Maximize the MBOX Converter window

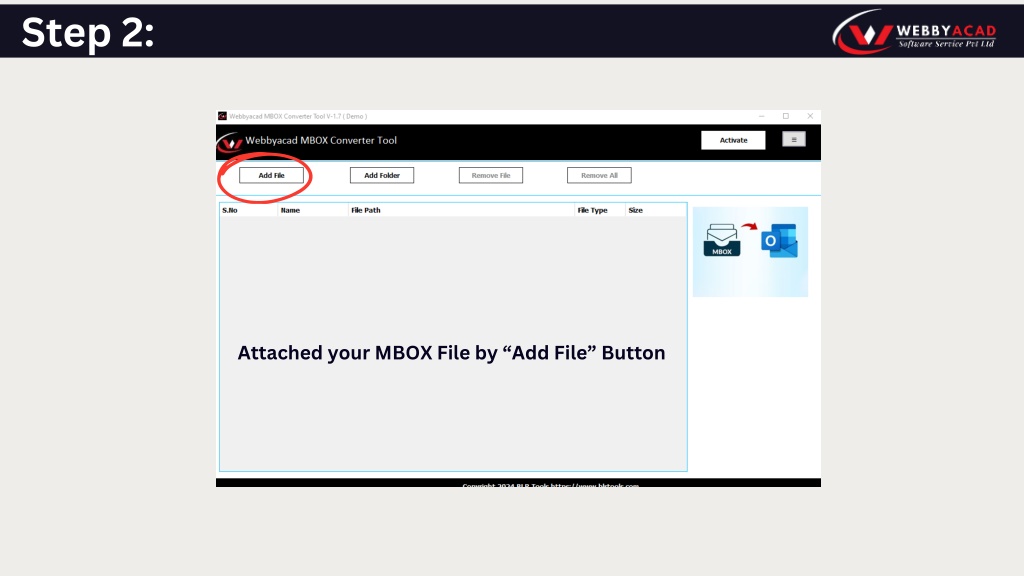click(x=786, y=116)
